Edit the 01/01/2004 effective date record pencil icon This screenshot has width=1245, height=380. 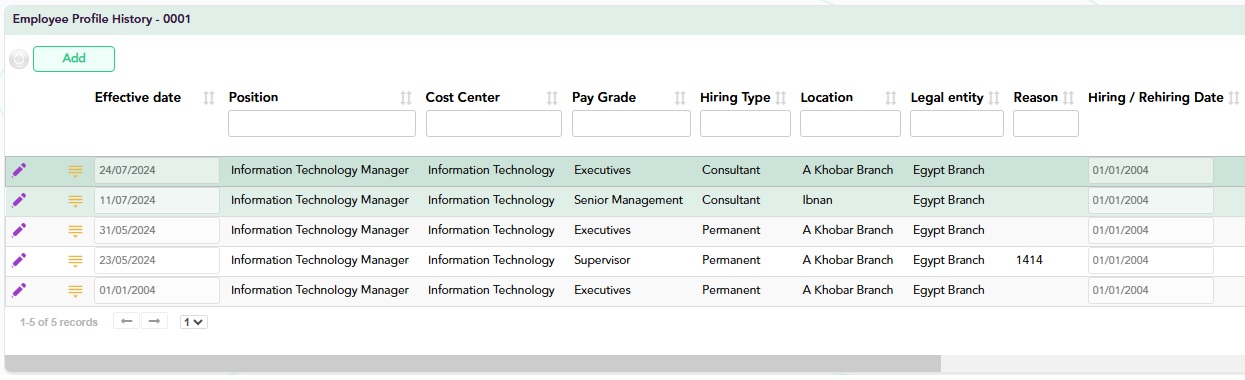coord(19,290)
